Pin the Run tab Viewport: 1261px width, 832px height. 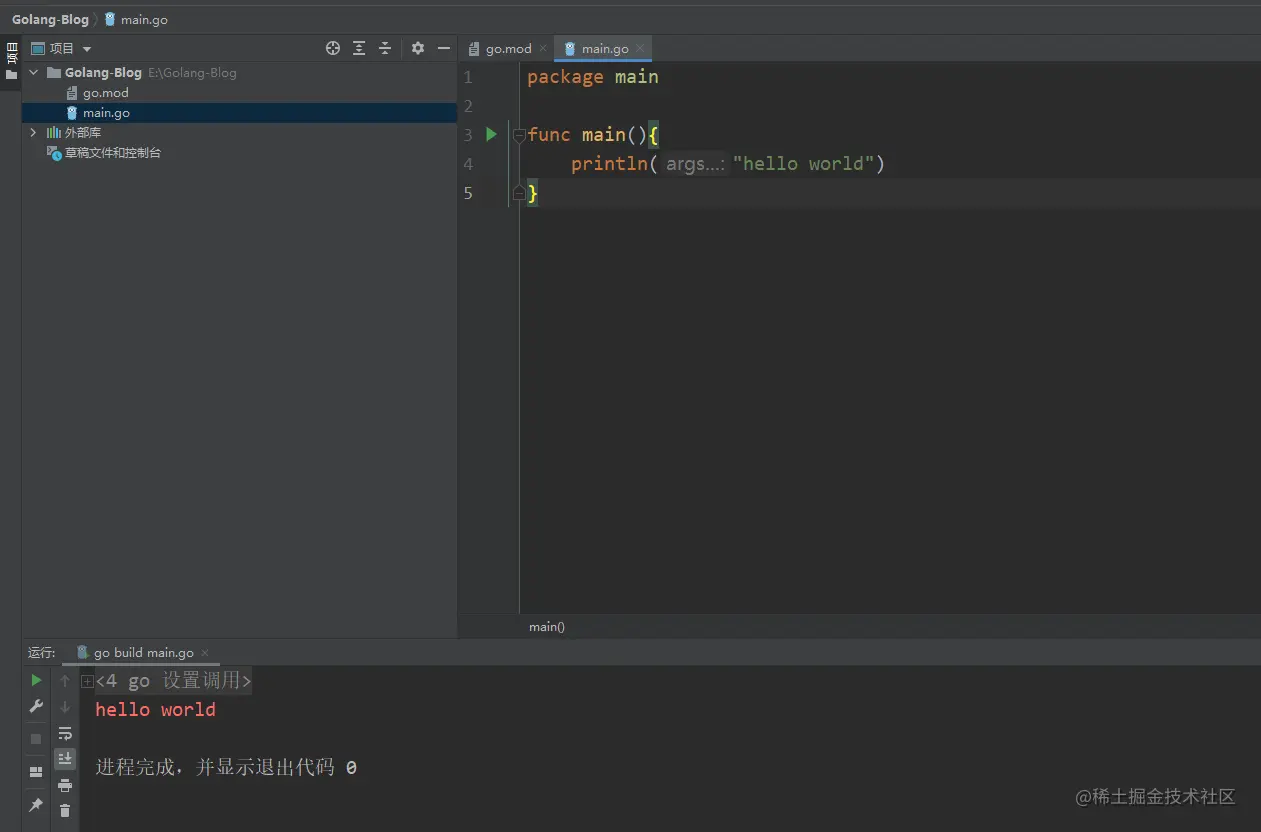click(x=36, y=805)
